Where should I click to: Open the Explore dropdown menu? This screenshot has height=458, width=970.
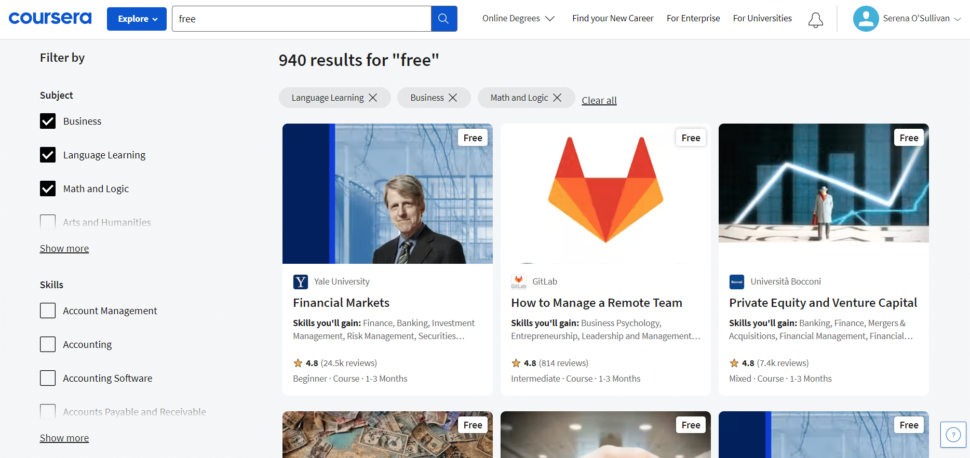click(x=137, y=19)
